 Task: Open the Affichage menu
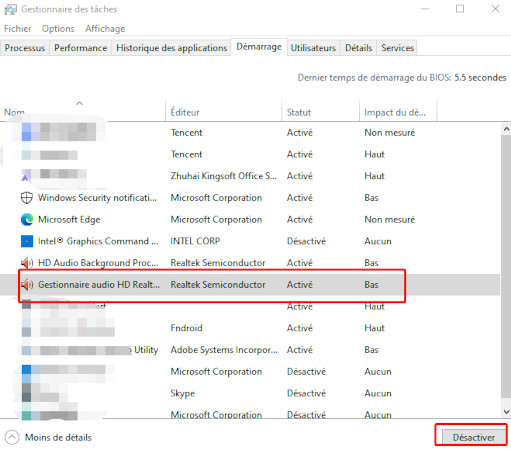pyautogui.click(x=105, y=29)
